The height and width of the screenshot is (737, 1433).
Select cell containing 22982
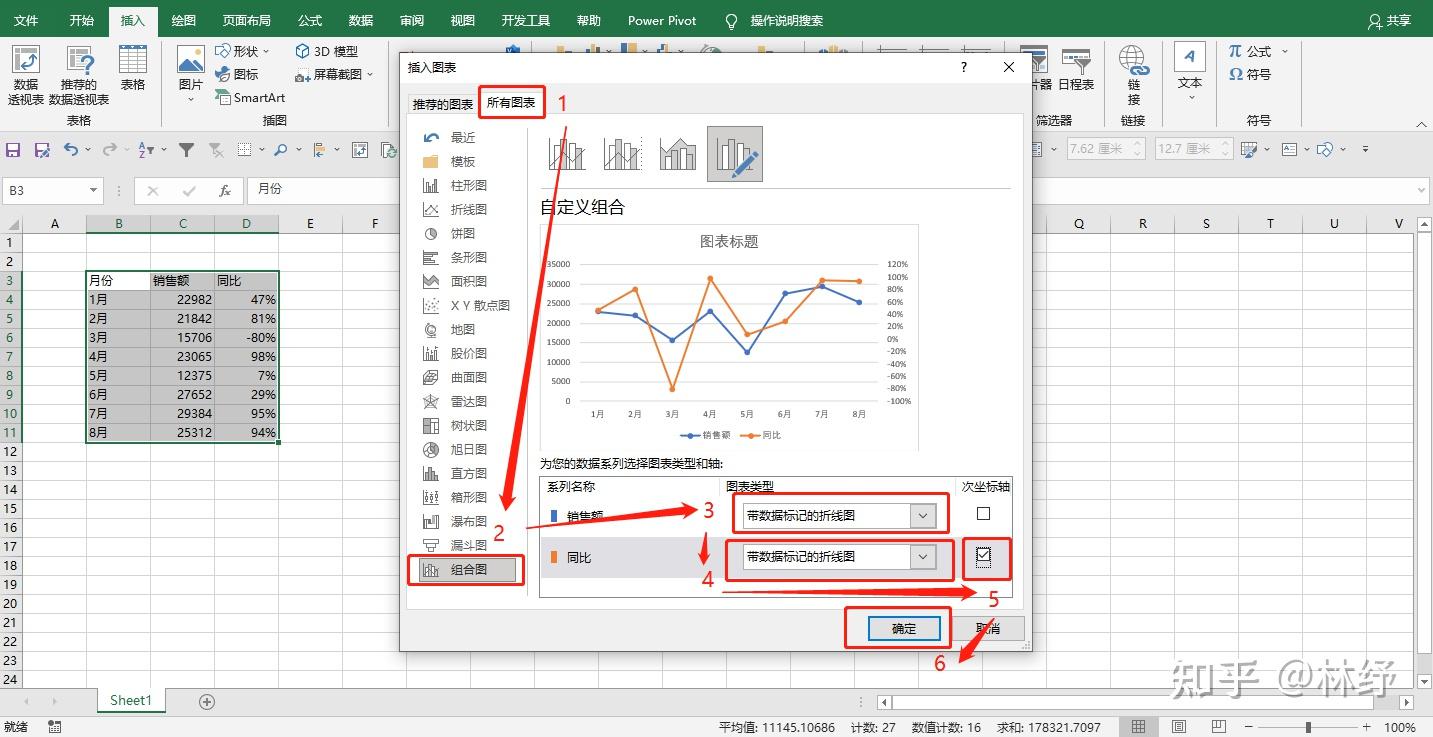182,300
